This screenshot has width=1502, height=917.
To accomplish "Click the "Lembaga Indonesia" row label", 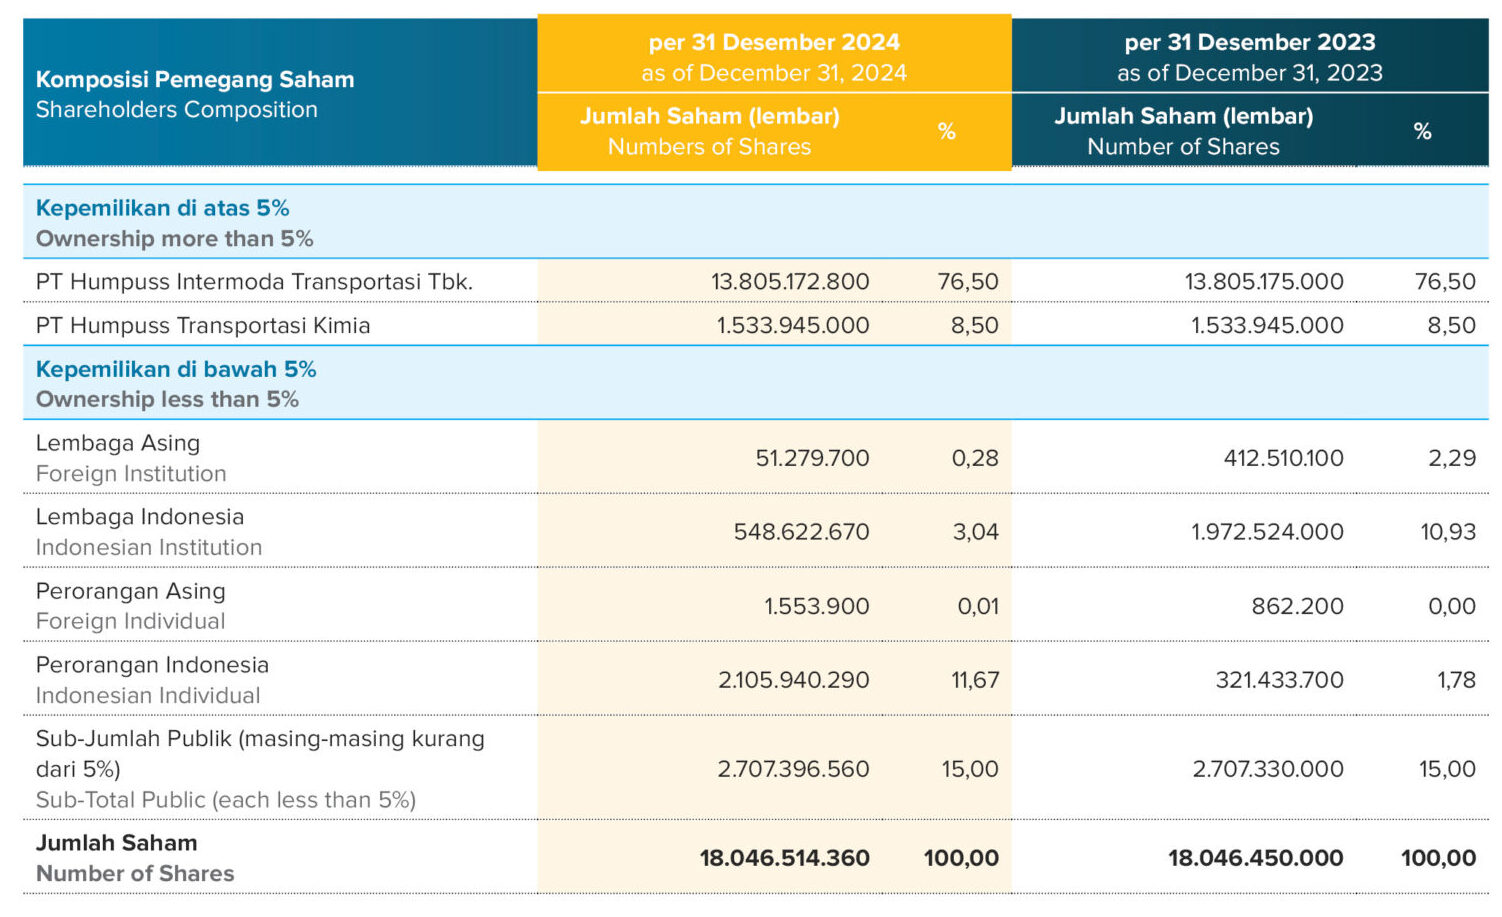I will (x=140, y=517).
